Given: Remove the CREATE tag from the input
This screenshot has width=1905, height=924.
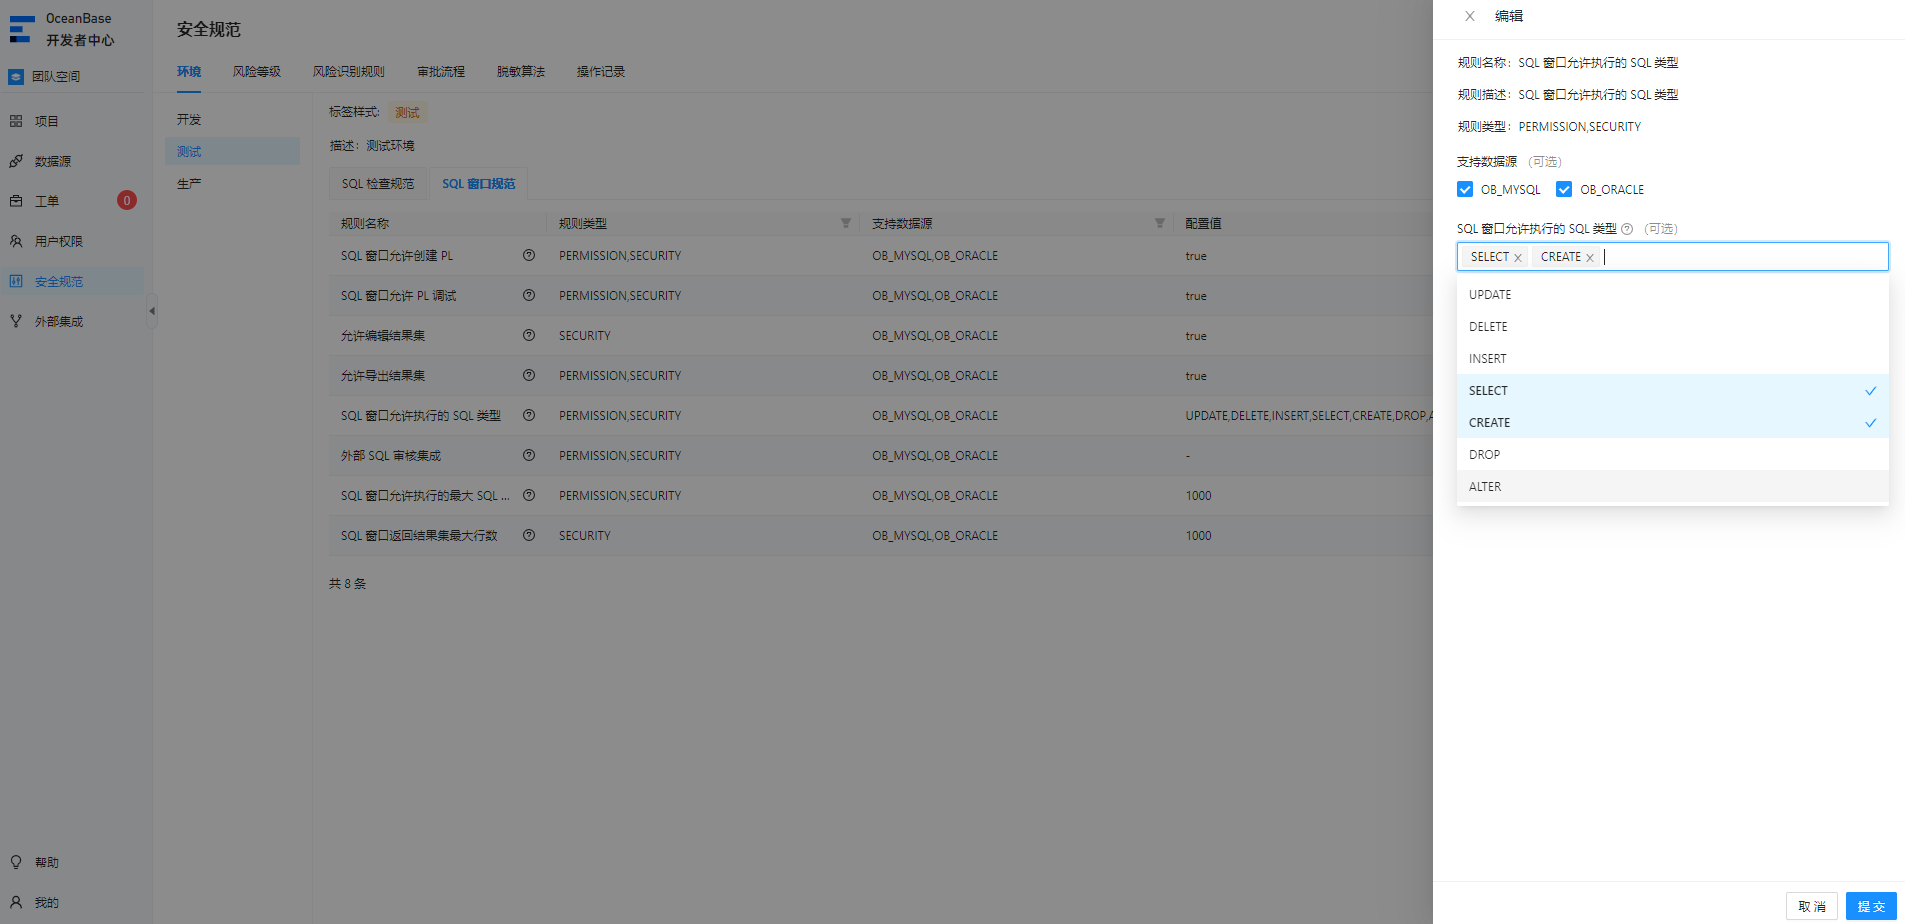Looking at the screenshot, I should [1590, 258].
